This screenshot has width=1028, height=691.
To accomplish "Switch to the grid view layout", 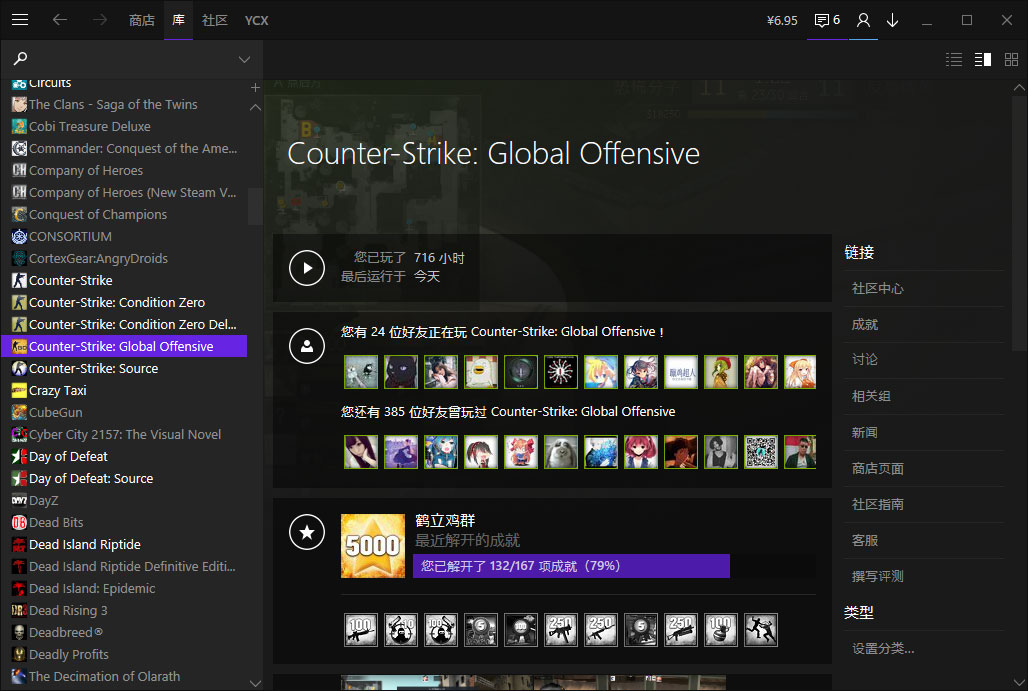I will pyautogui.click(x=1012, y=60).
